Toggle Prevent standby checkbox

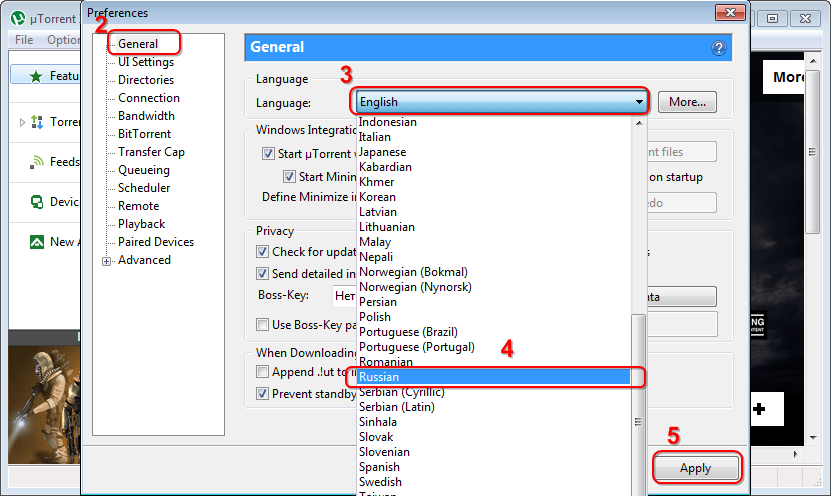[262, 394]
